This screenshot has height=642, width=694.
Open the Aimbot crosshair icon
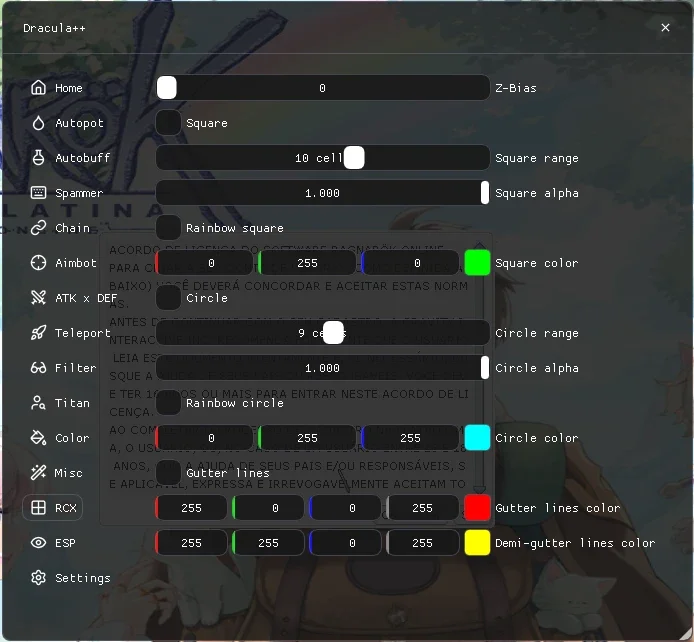[x=39, y=263]
